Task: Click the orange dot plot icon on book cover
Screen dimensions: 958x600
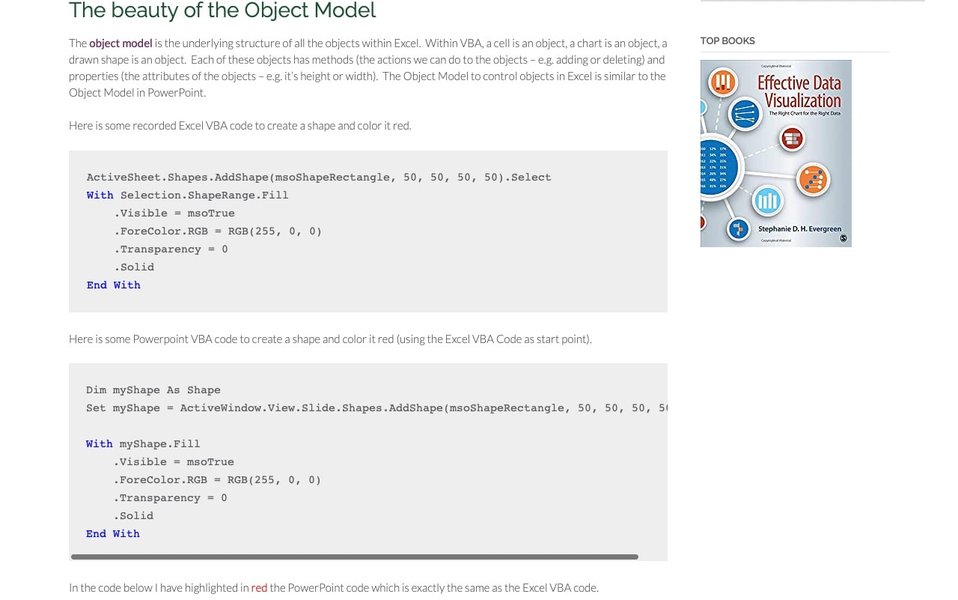Action: click(x=813, y=180)
